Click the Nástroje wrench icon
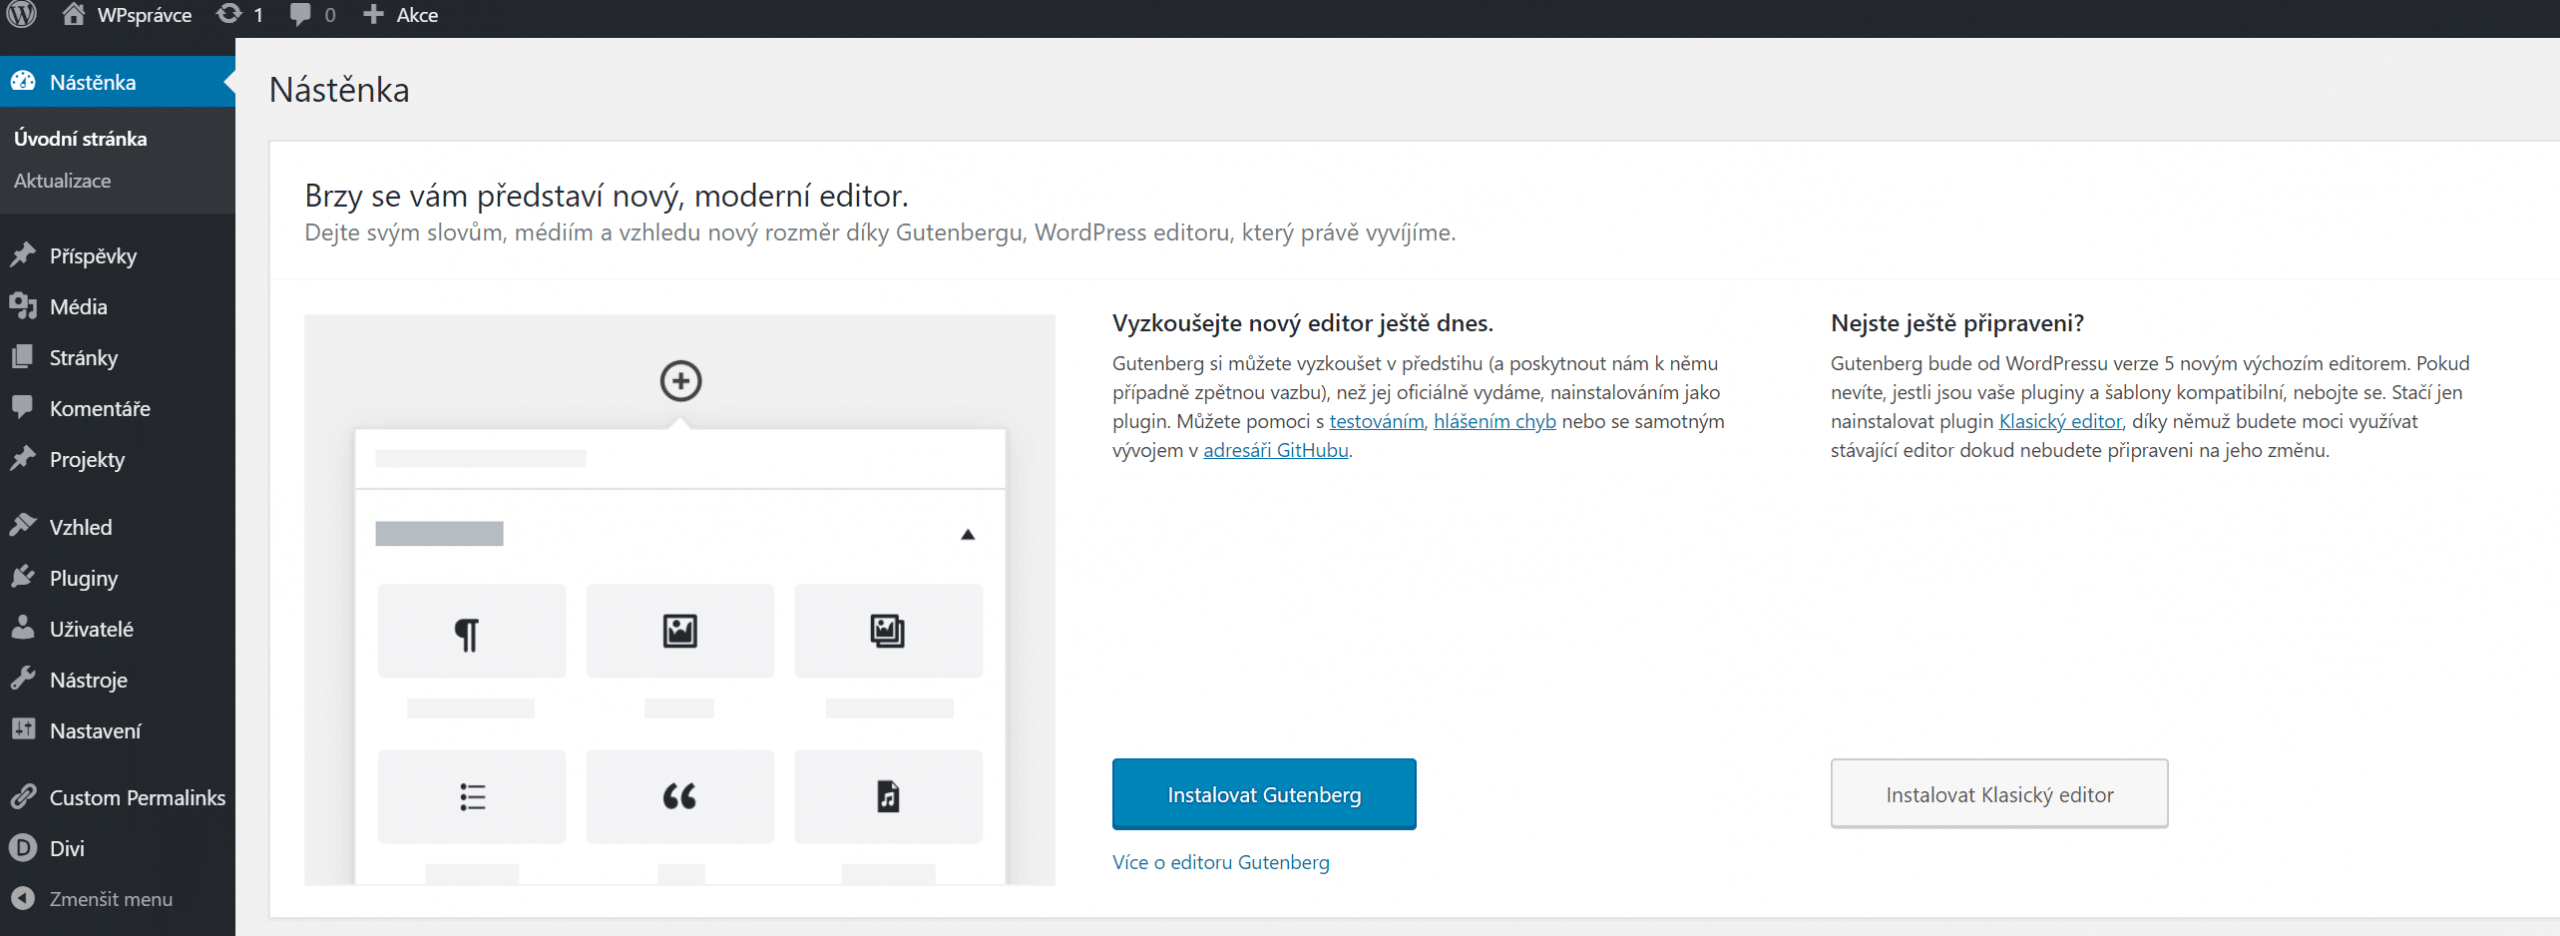The image size is (2560, 936). (23, 679)
